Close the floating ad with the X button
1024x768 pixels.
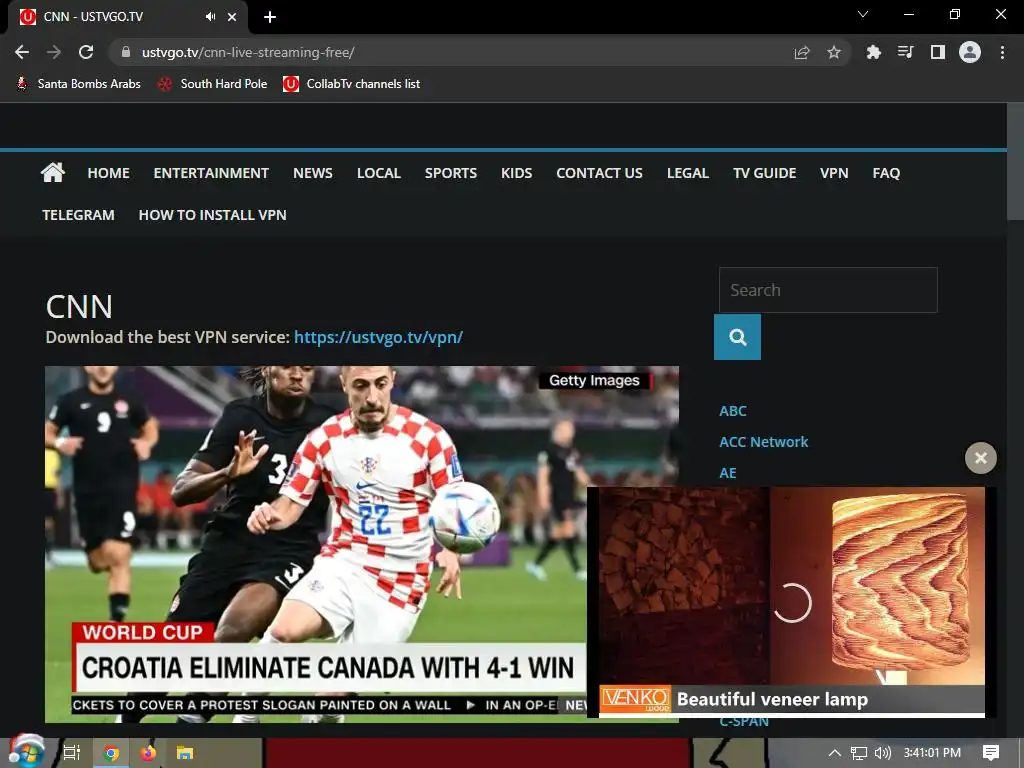[981, 458]
